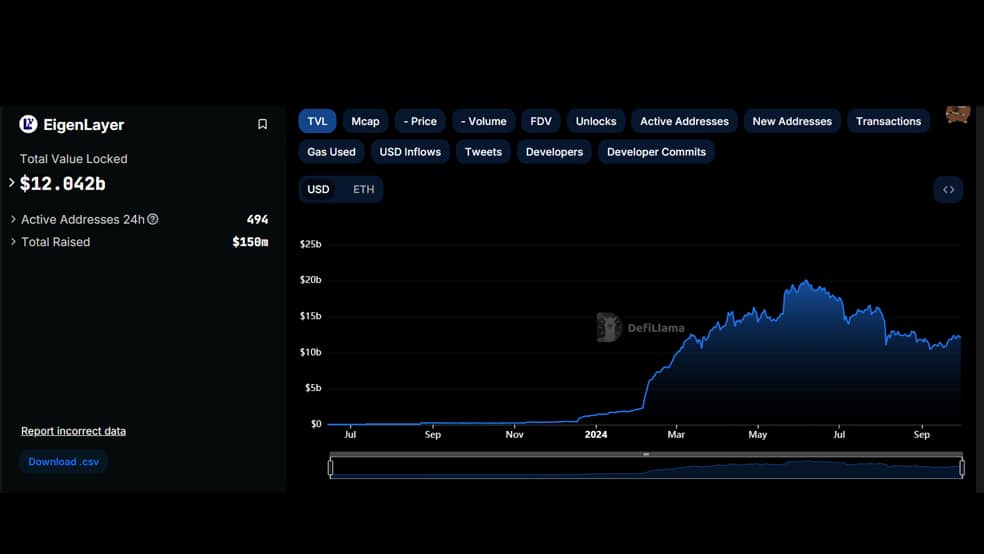Toggle the FDV chart metric
Screen dimensions: 984x554
coord(541,121)
